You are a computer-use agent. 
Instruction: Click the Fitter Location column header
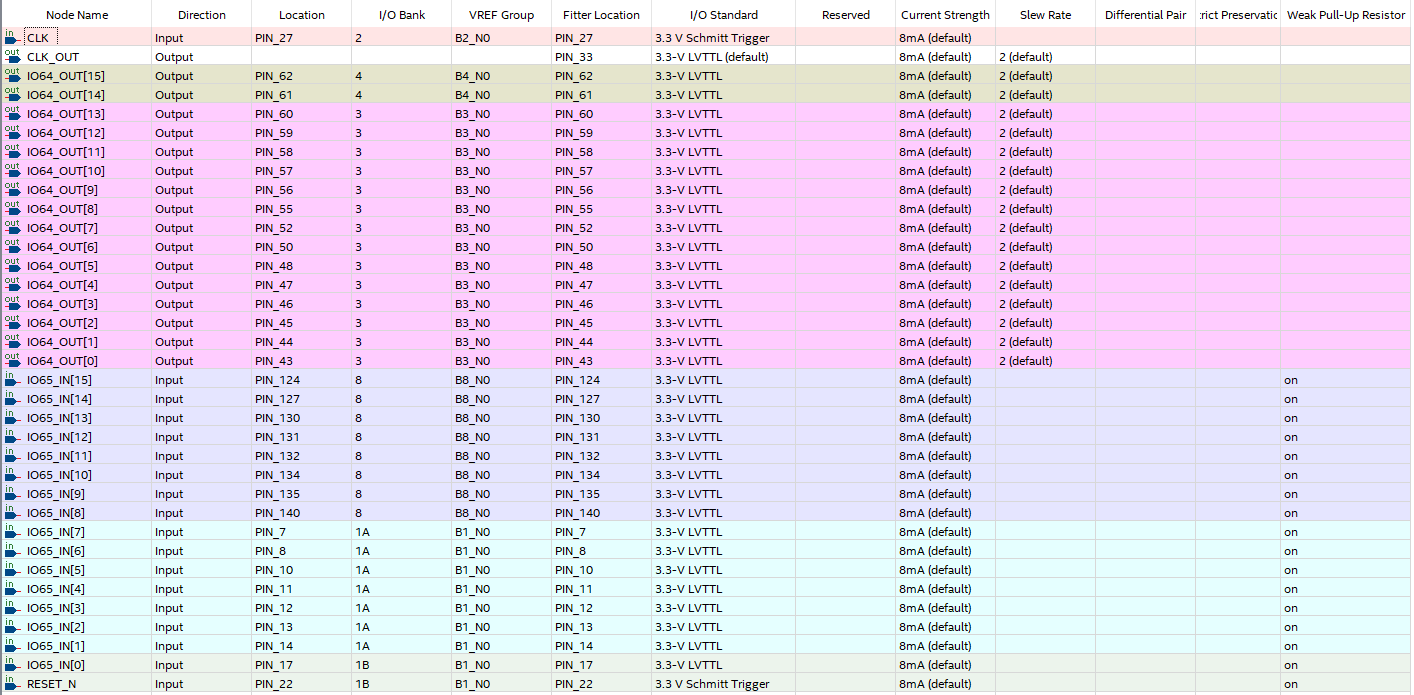tap(602, 15)
